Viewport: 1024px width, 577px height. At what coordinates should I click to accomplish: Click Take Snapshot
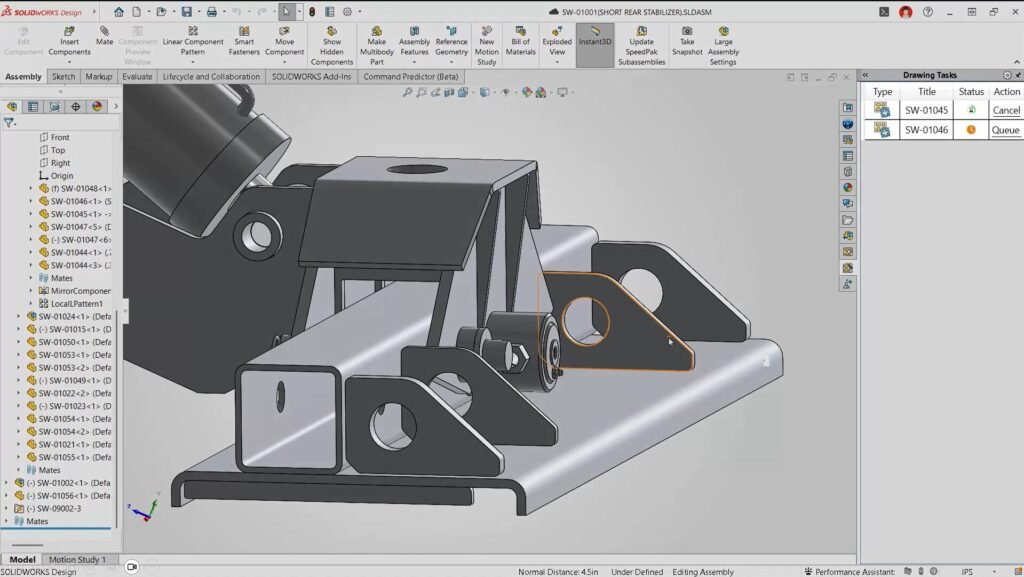point(687,41)
